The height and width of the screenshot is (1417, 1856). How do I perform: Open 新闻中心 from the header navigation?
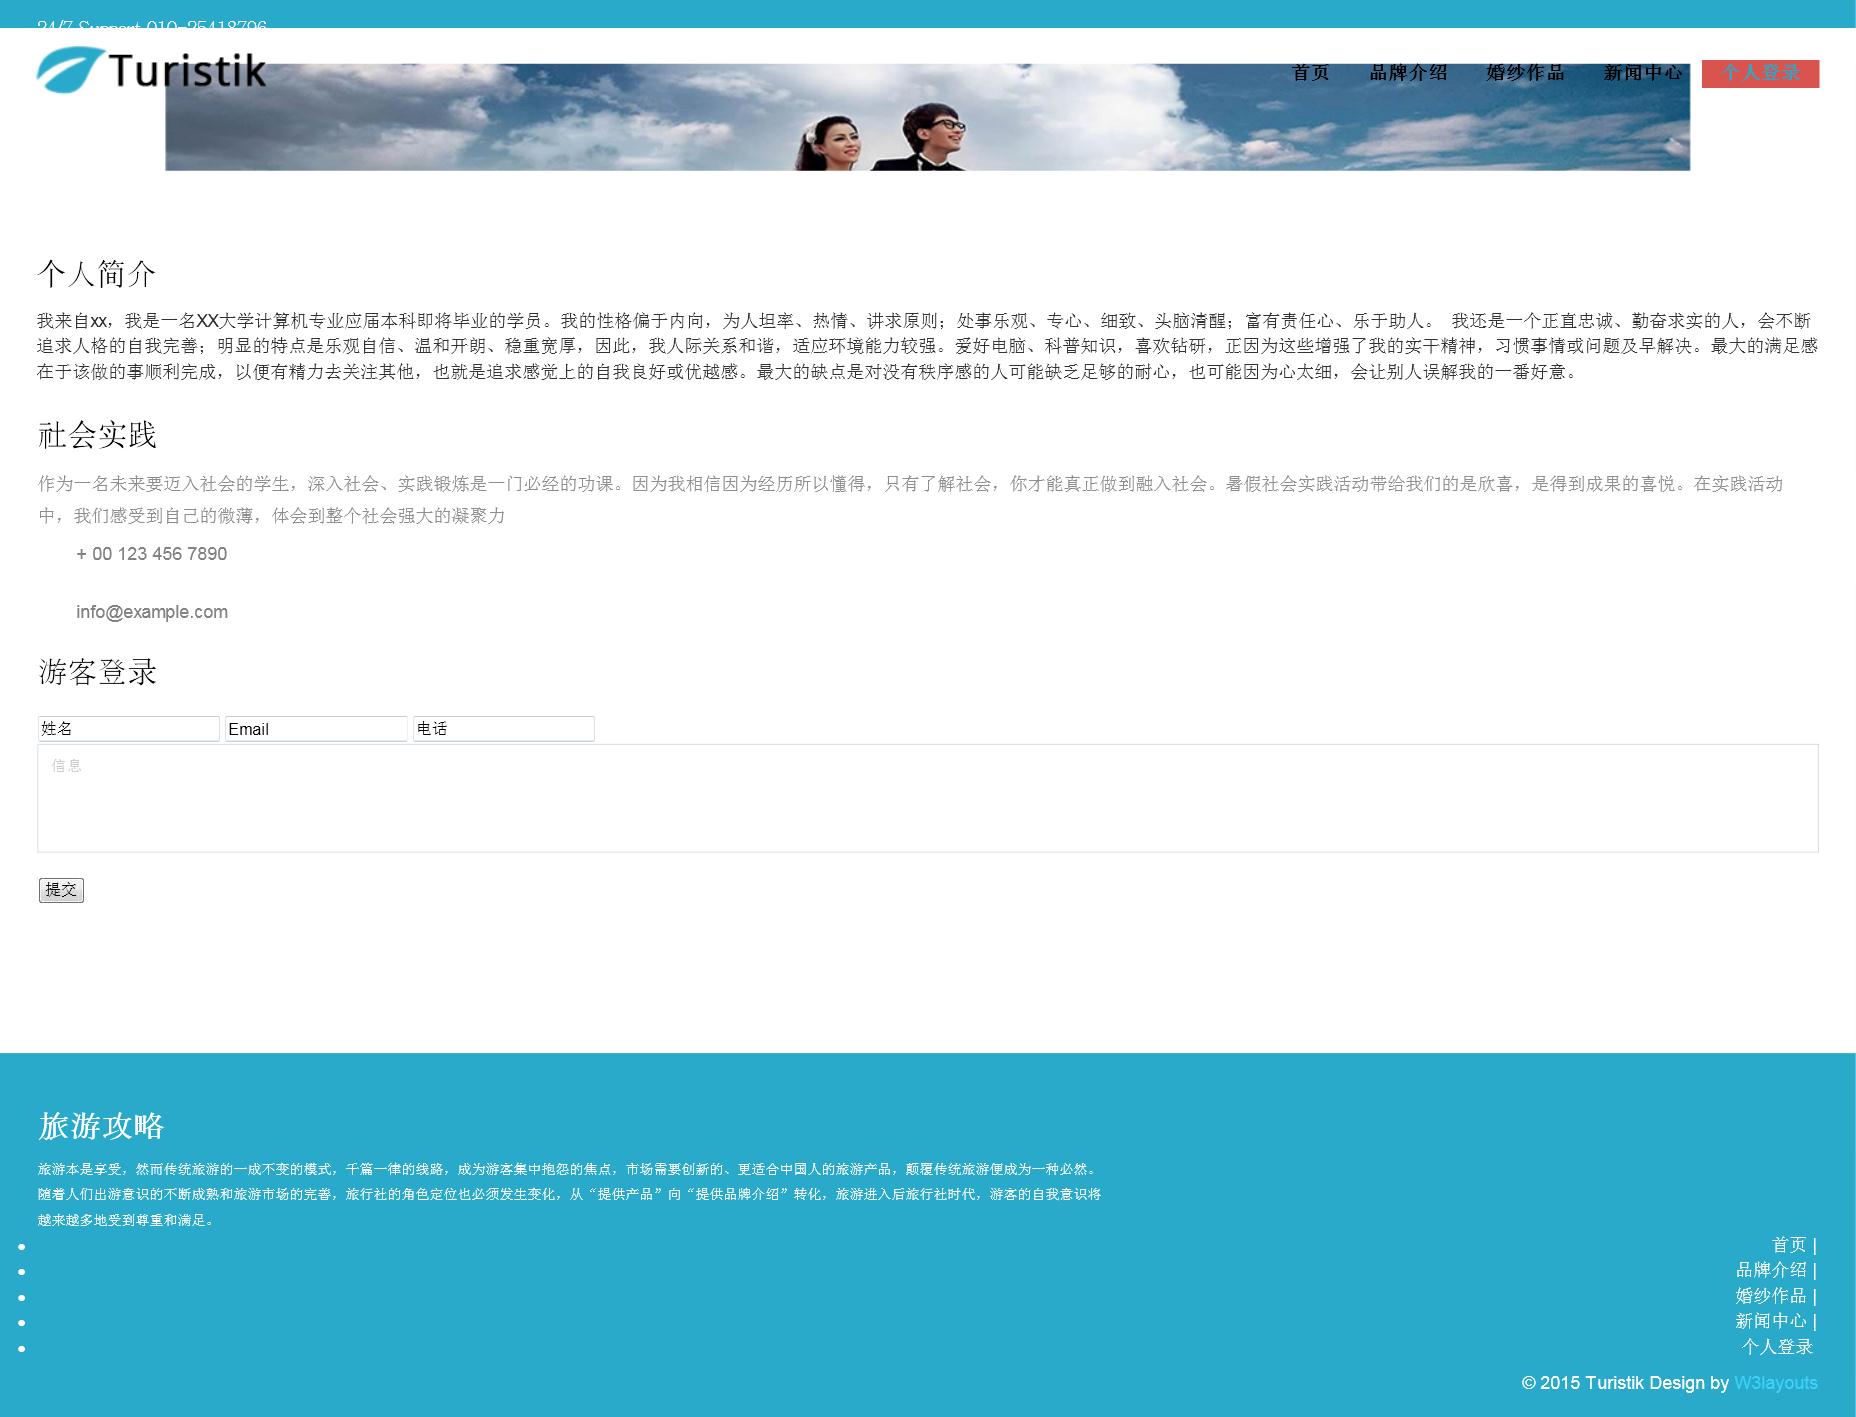point(1642,73)
